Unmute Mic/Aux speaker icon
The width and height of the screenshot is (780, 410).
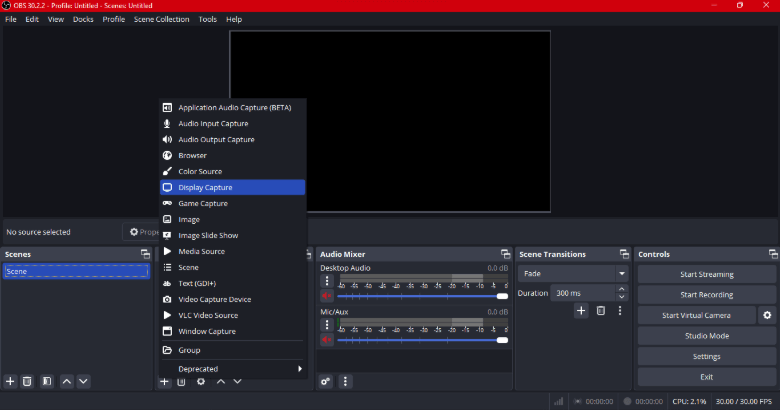coord(327,340)
